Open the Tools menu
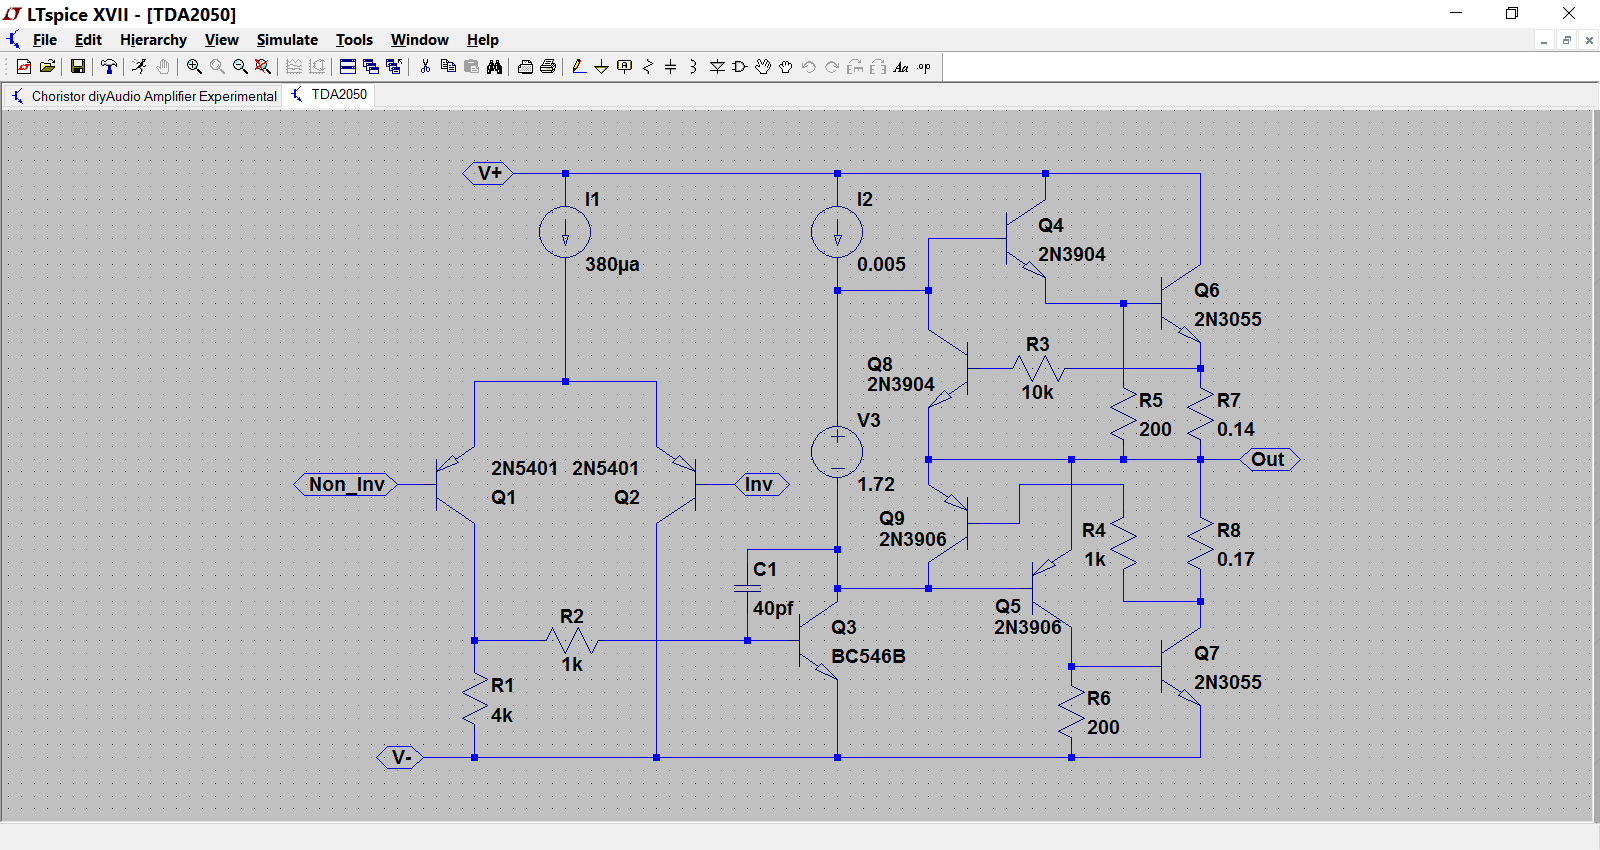The width and height of the screenshot is (1600, 850). 354,40
